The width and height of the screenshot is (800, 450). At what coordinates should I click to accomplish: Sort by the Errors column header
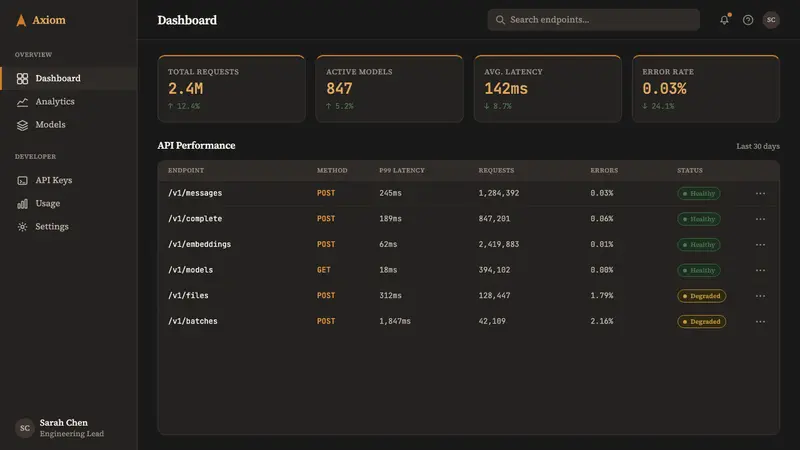(604, 170)
